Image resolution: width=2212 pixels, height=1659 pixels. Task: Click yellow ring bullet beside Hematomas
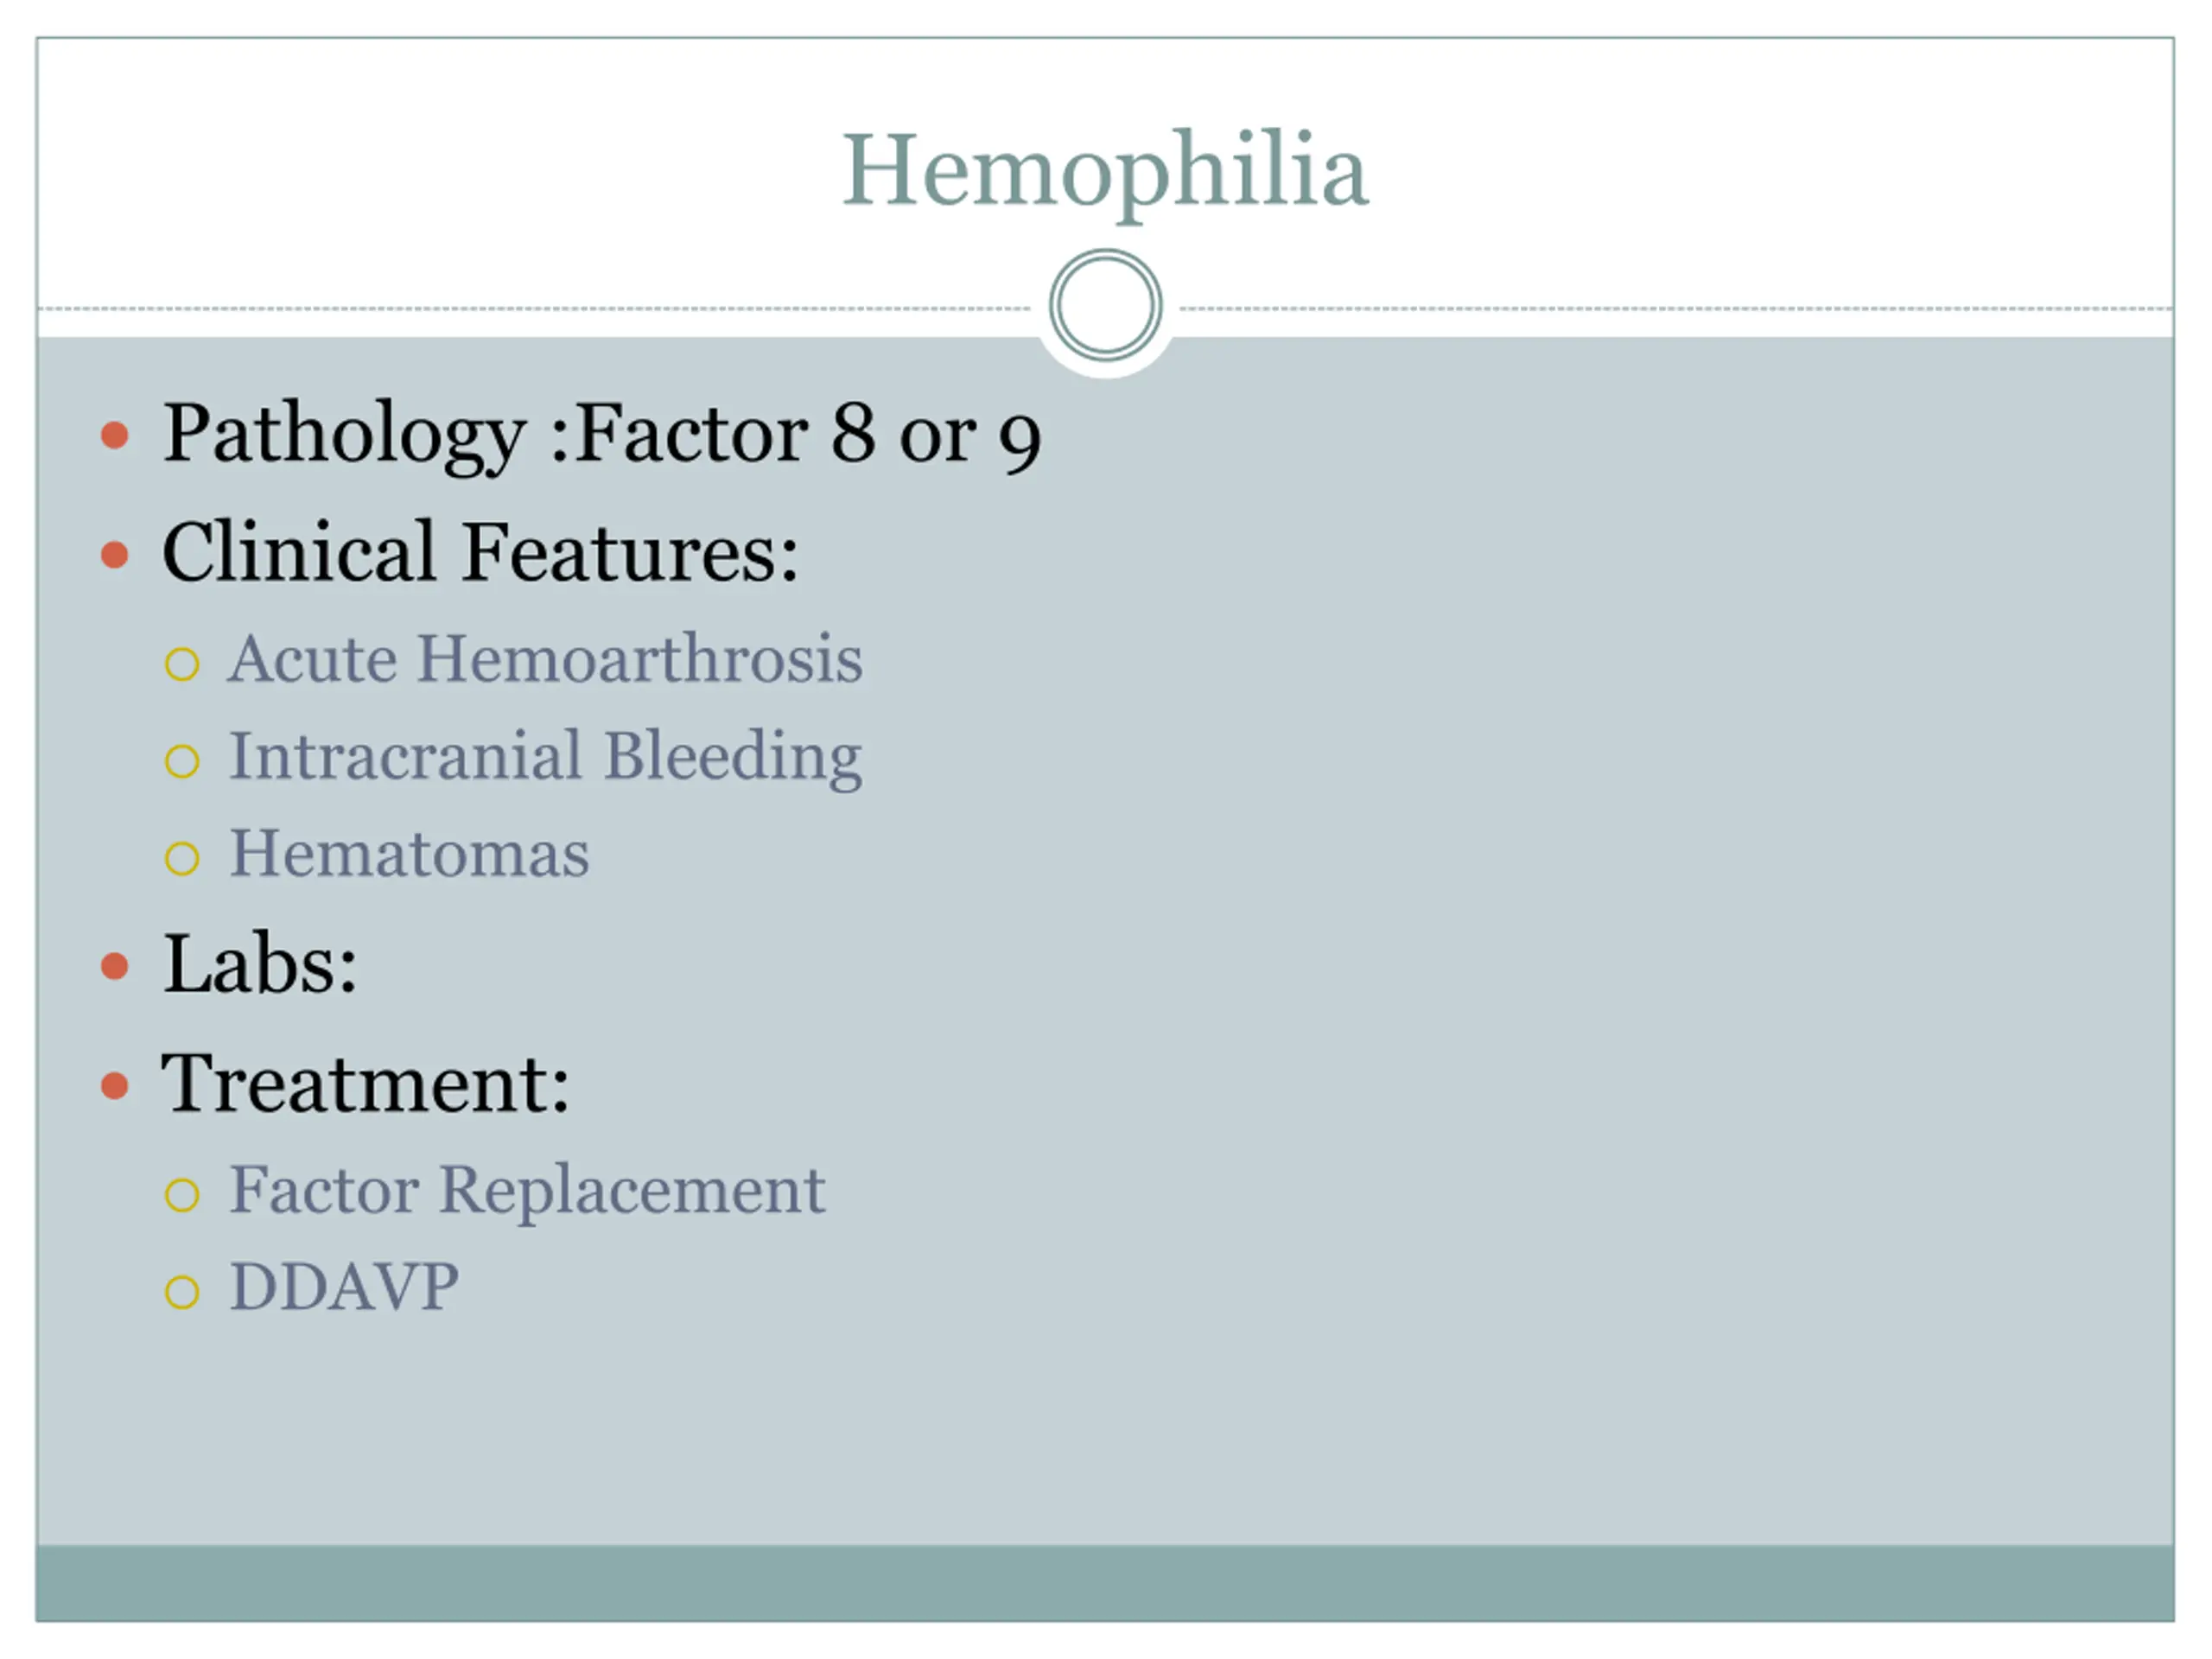[182, 858]
